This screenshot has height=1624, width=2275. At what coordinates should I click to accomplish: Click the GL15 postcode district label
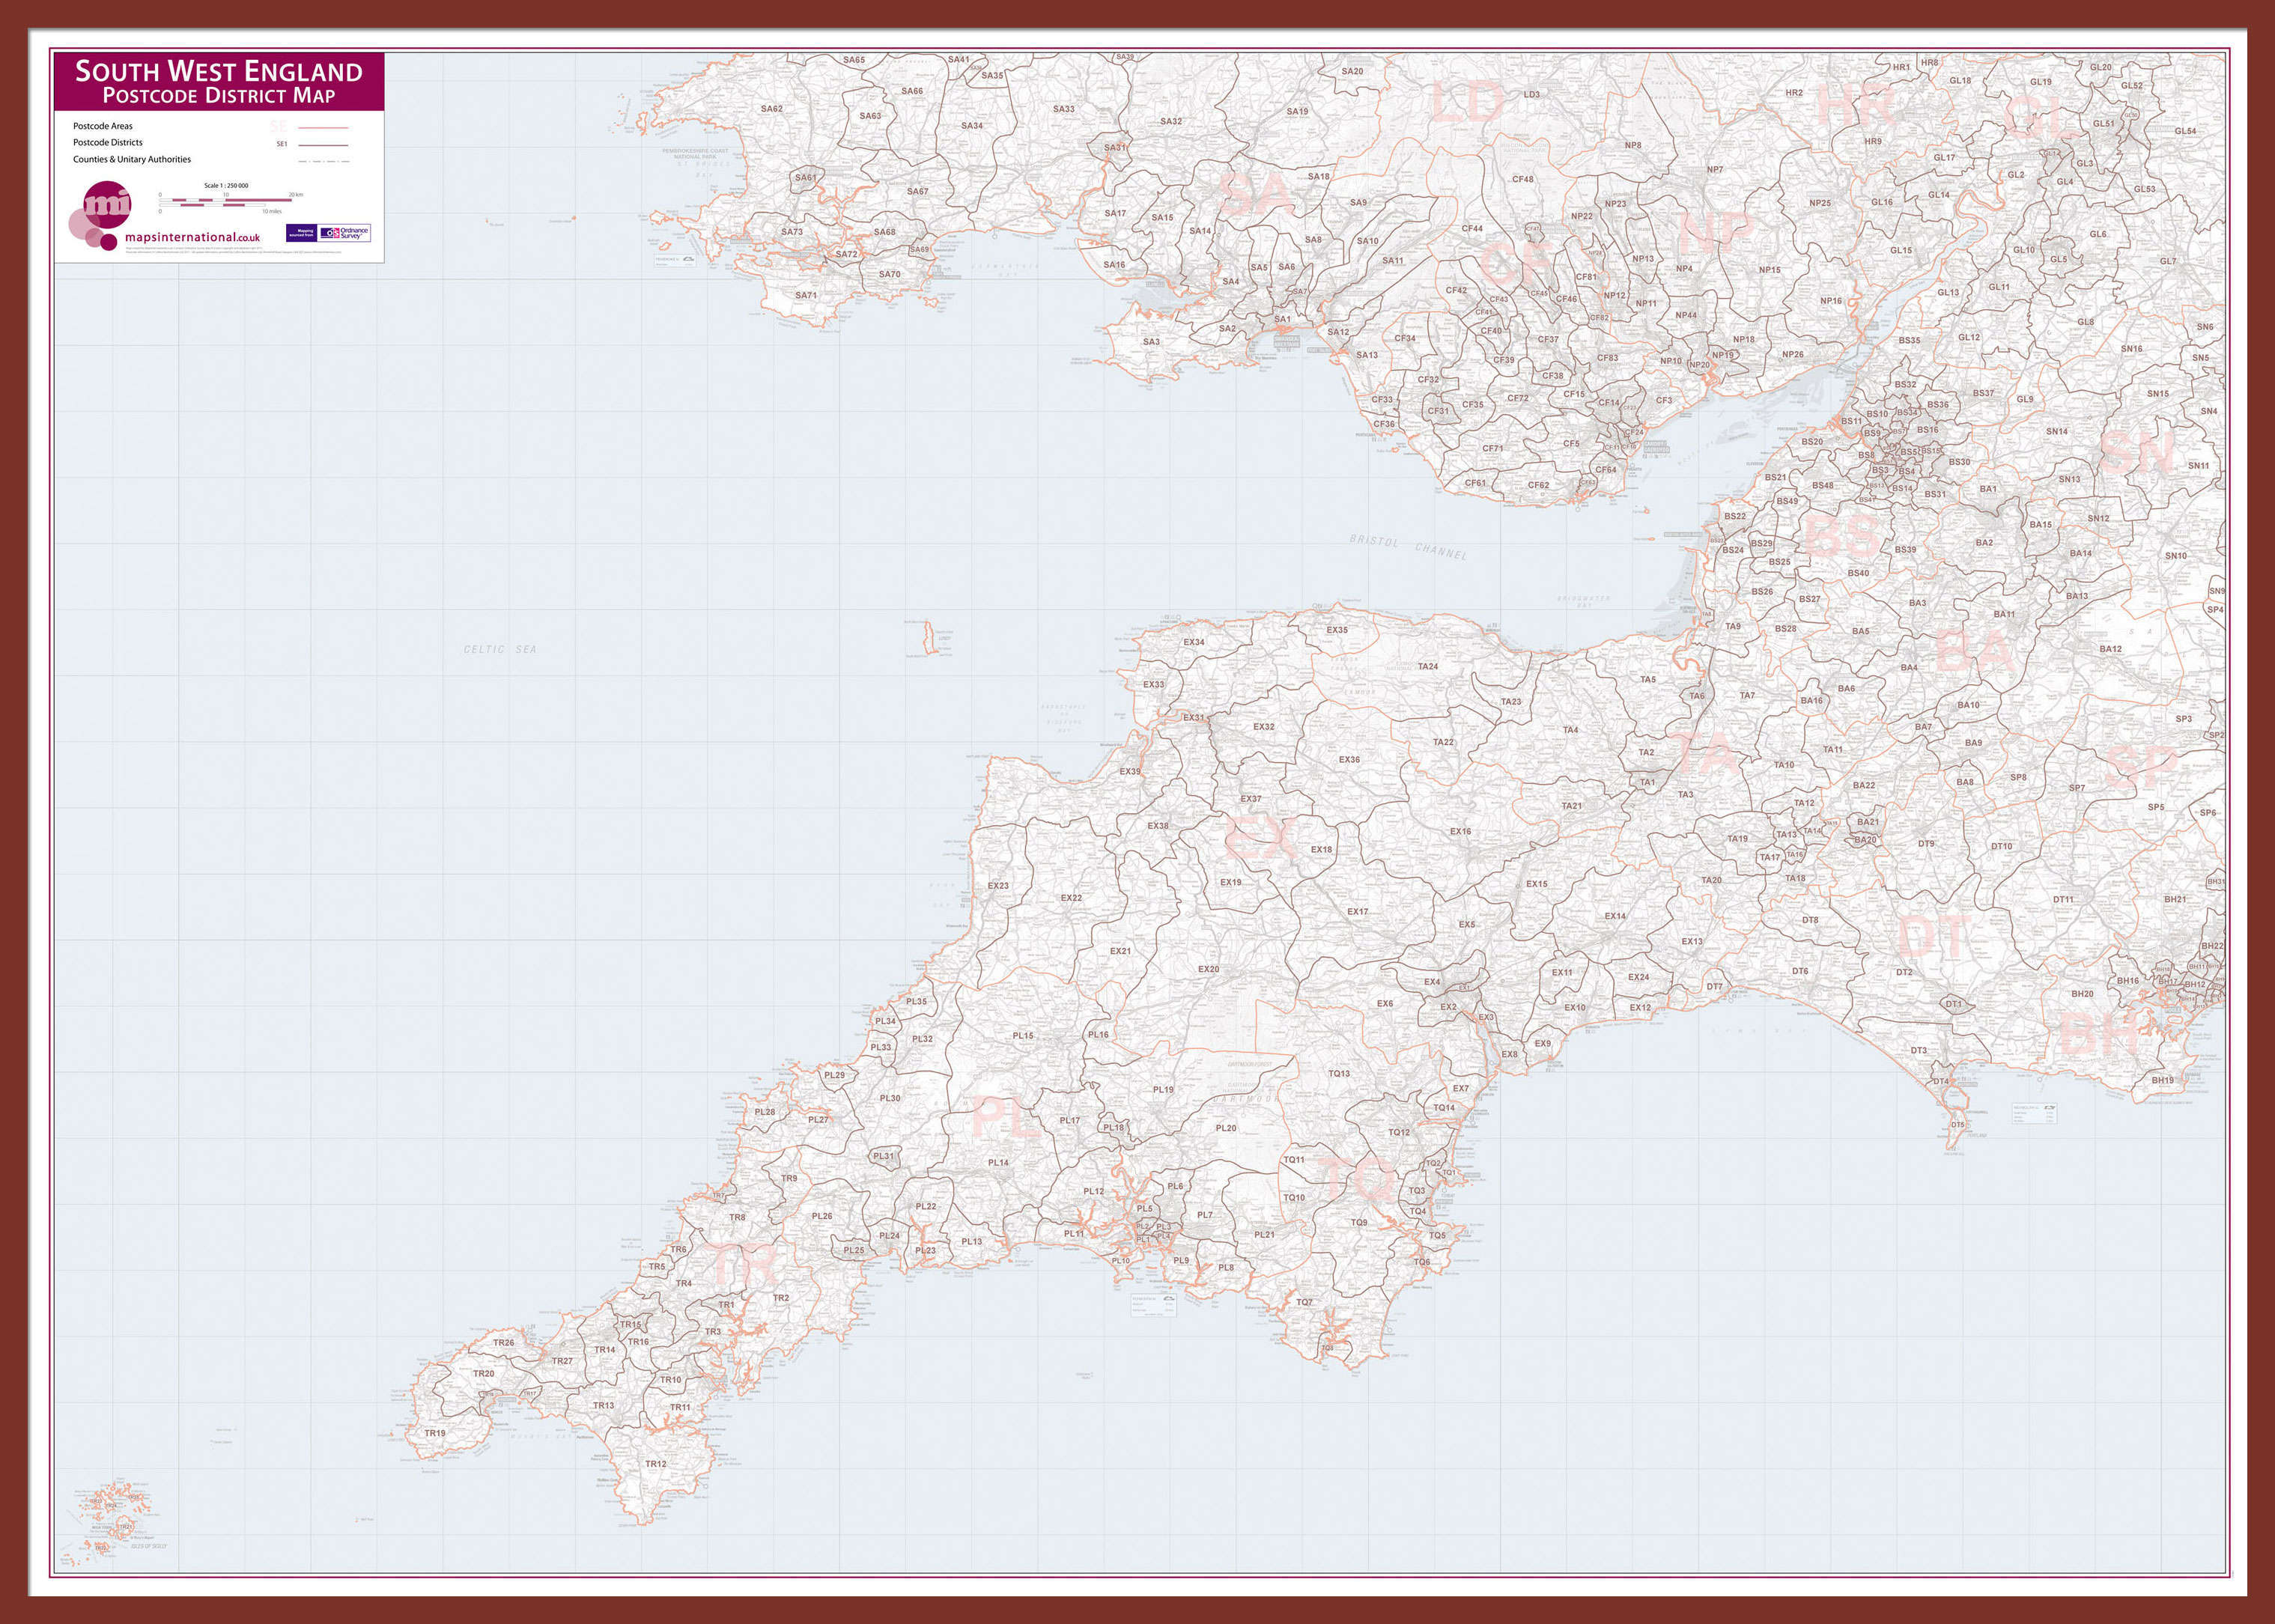[1900, 250]
